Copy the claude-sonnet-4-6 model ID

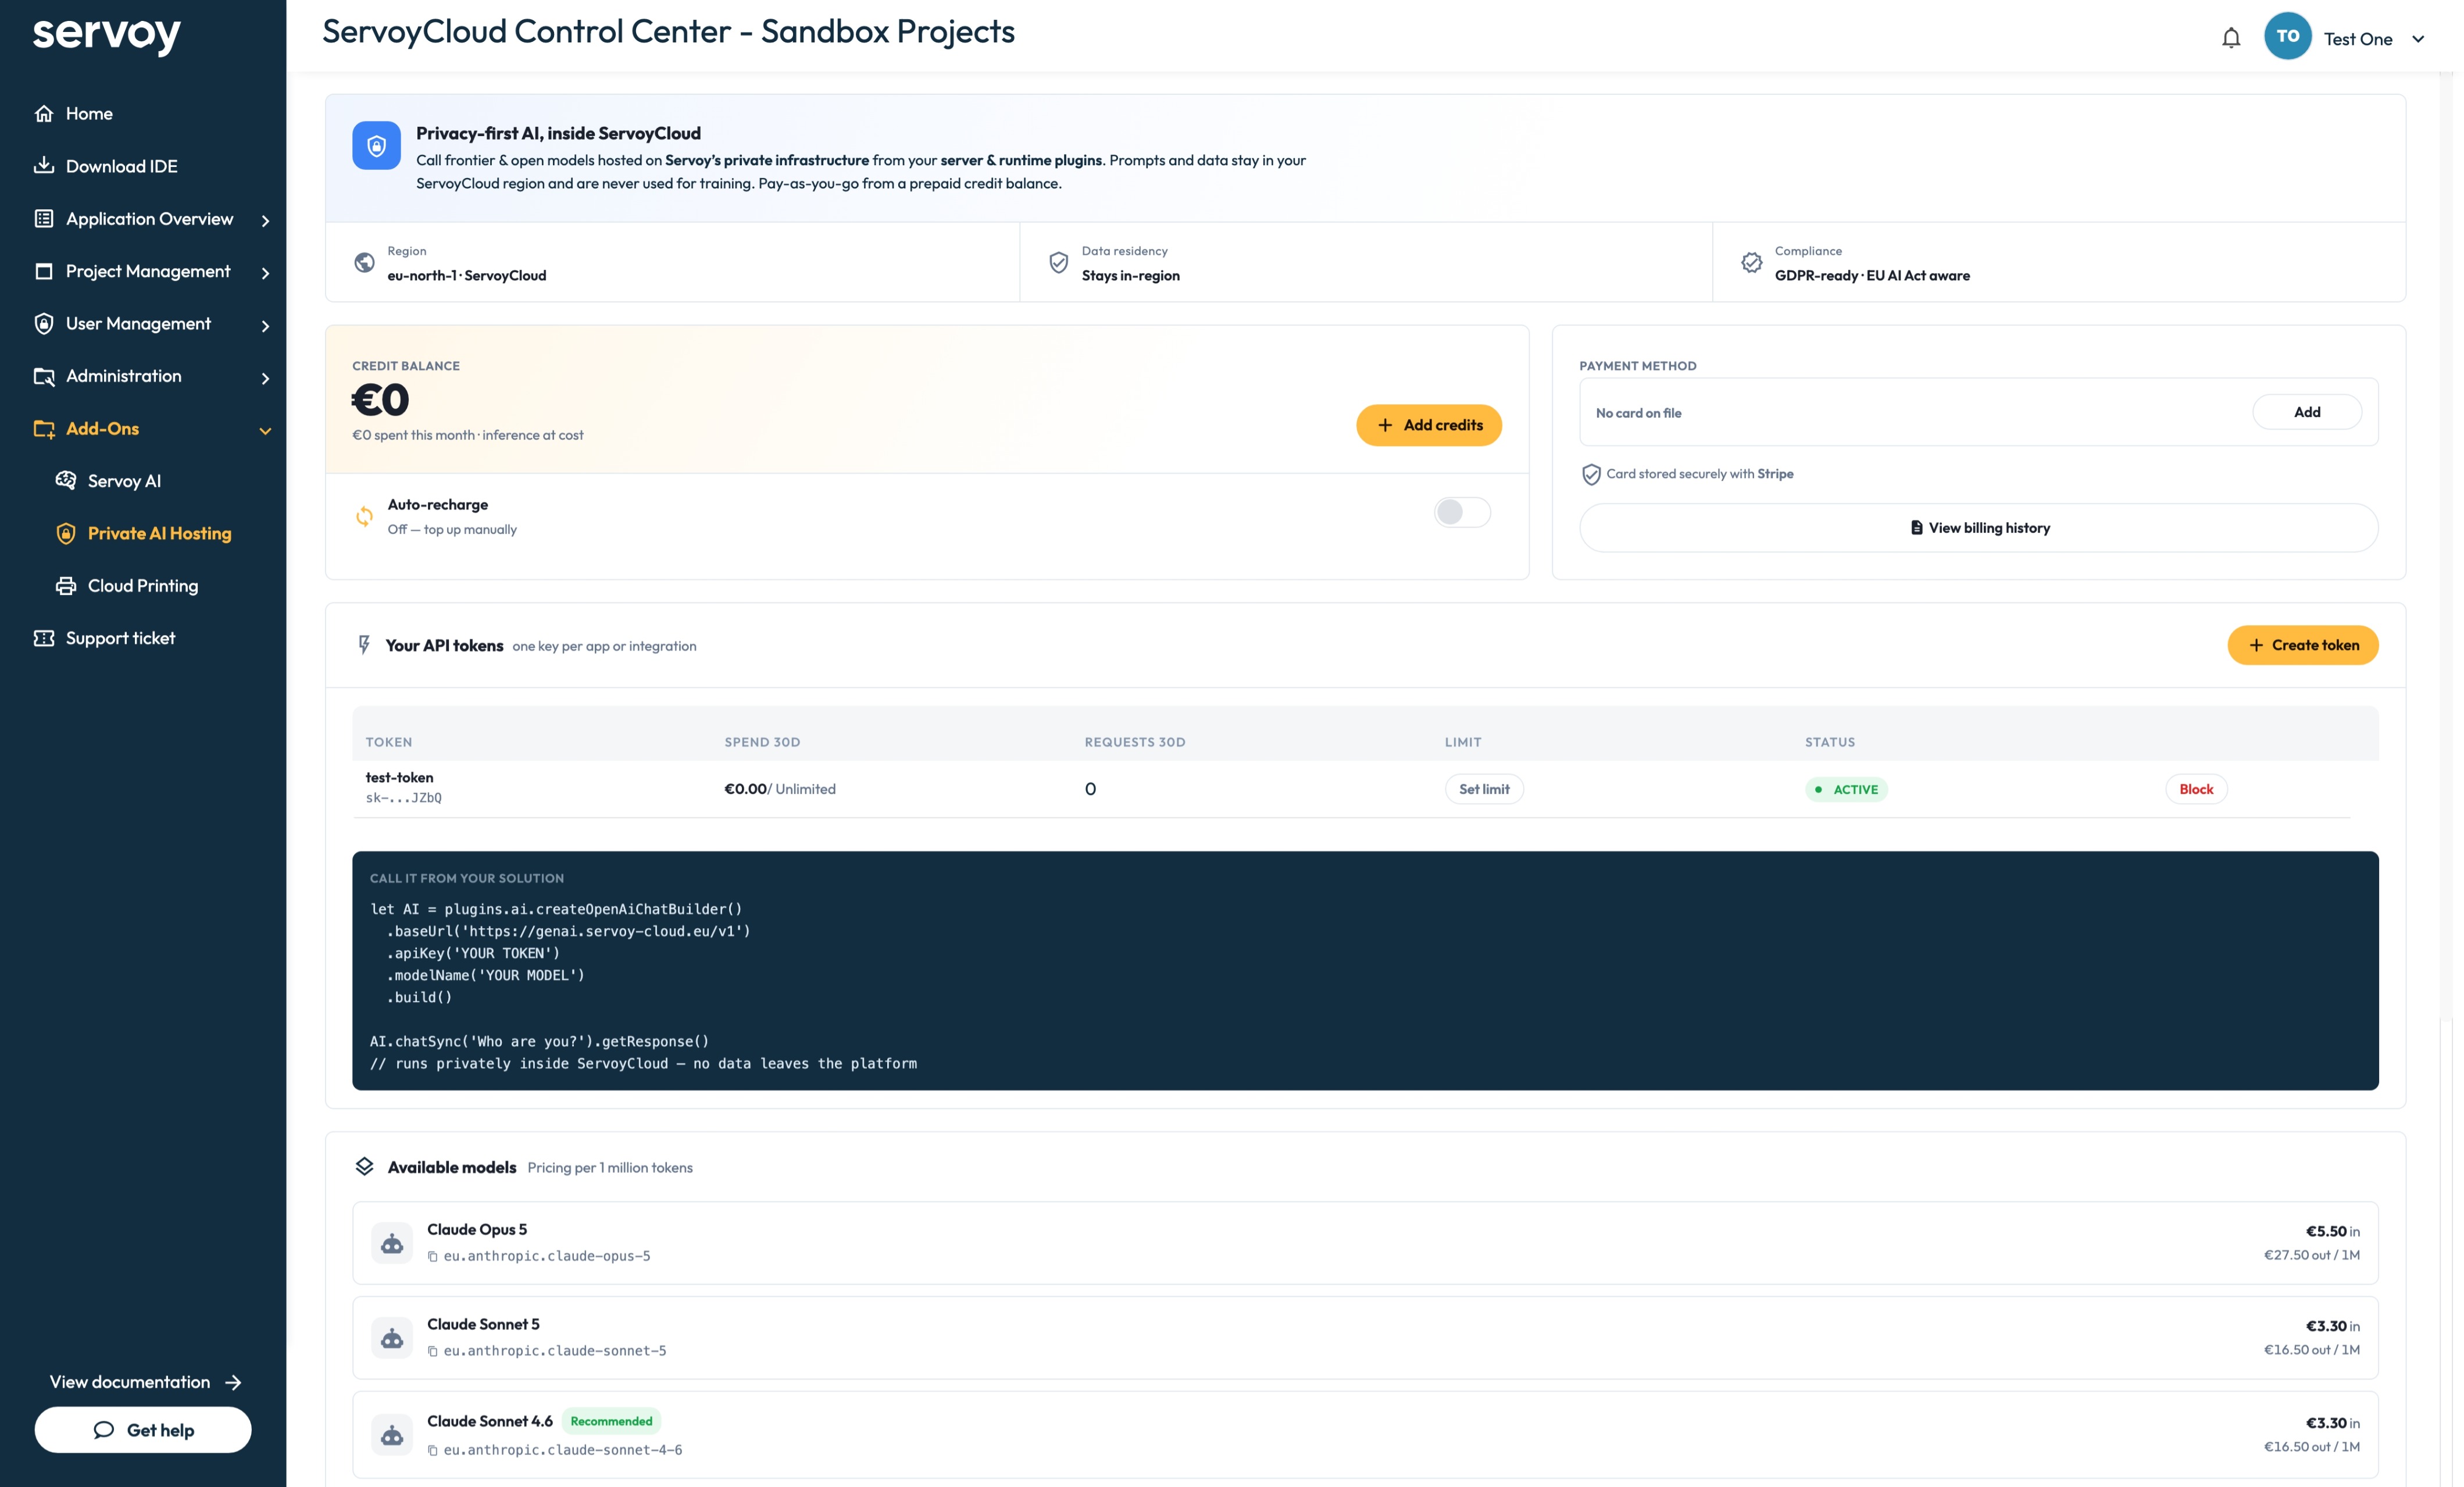(x=432, y=1450)
